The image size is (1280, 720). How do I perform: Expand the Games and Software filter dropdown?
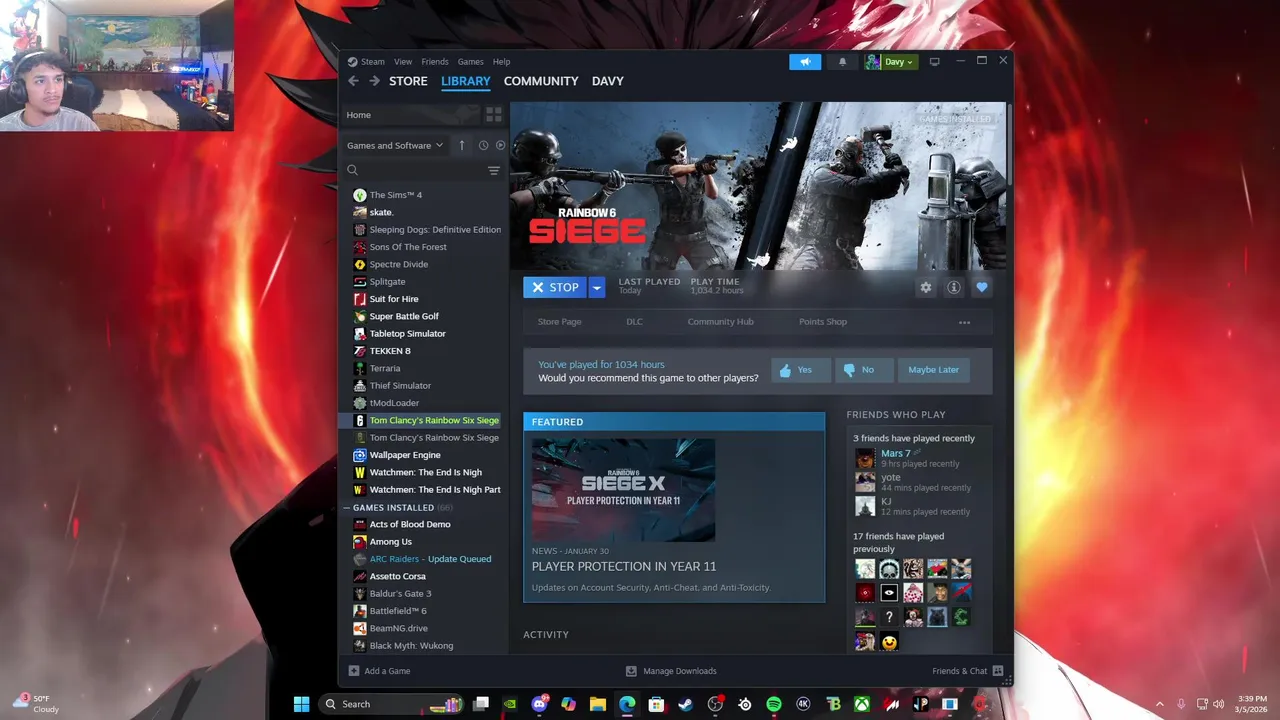[395, 145]
